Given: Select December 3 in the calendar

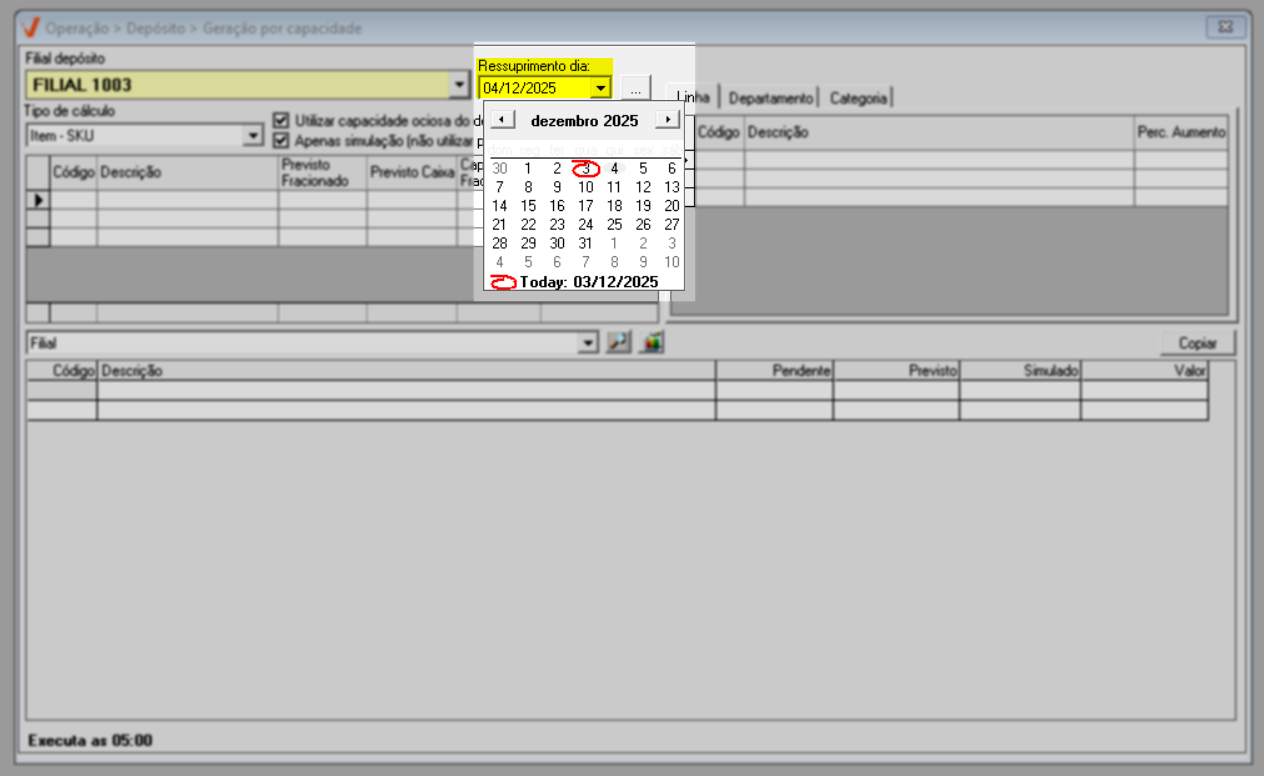Looking at the screenshot, I should pos(586,169).
